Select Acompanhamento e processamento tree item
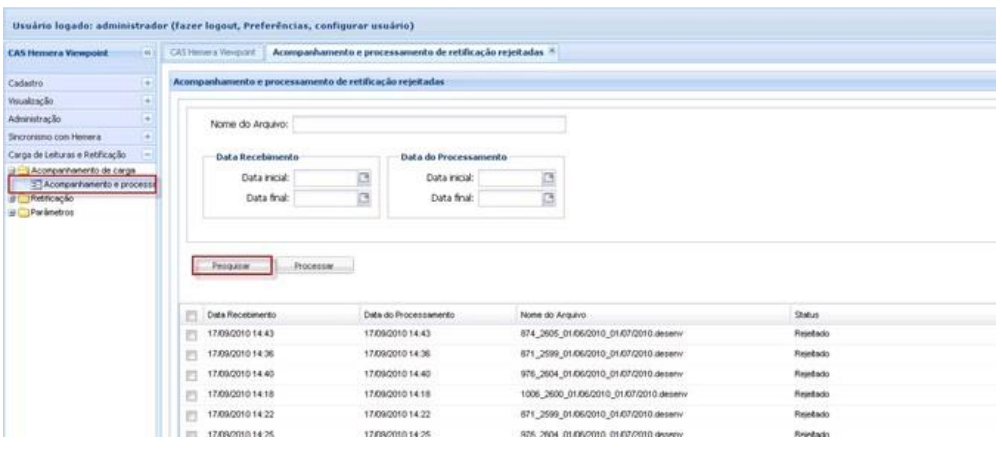Viewport: 1002px width, 453px height. point(90,184)
